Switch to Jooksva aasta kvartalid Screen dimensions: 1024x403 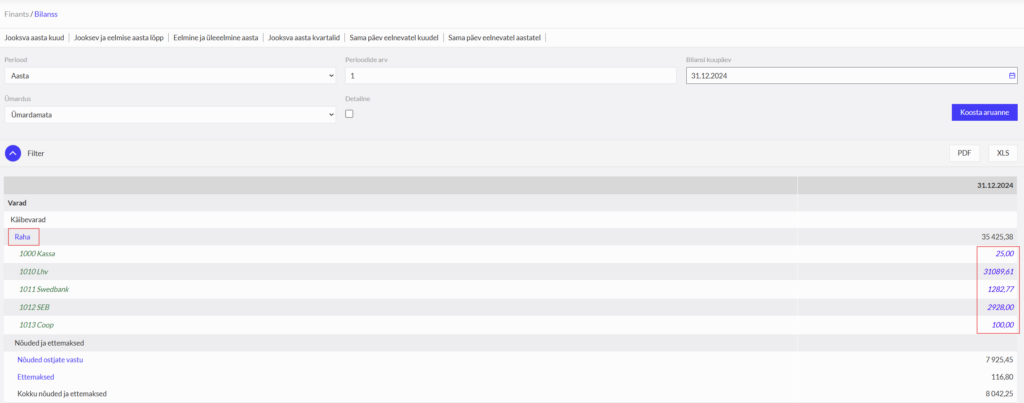click(303, 38)
